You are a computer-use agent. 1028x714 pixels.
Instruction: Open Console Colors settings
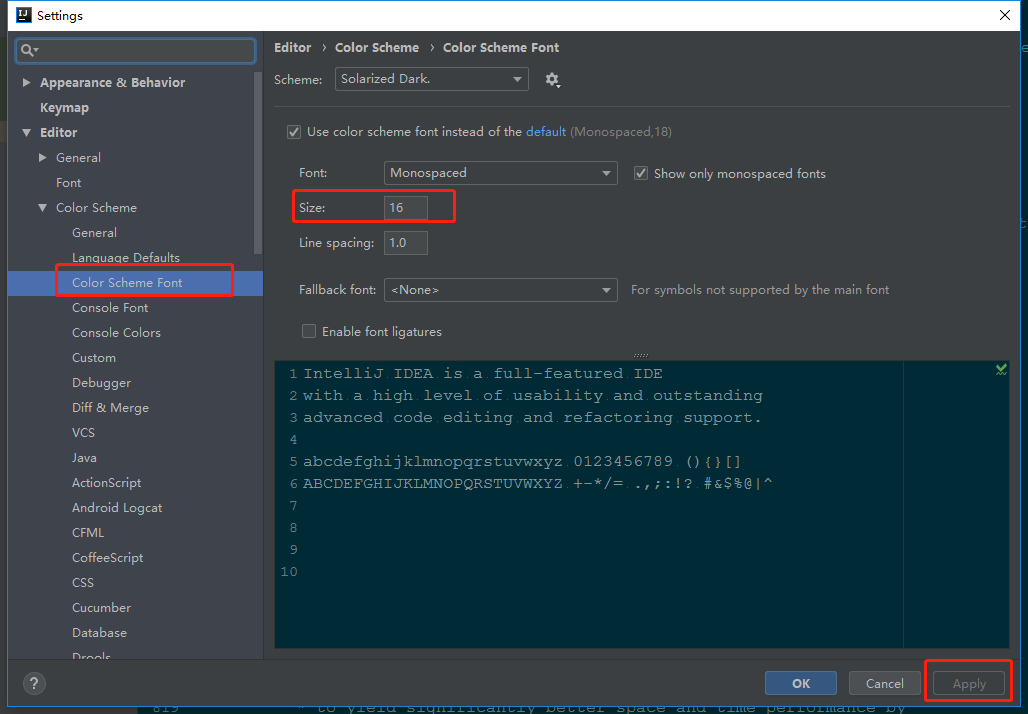point(116,332)
